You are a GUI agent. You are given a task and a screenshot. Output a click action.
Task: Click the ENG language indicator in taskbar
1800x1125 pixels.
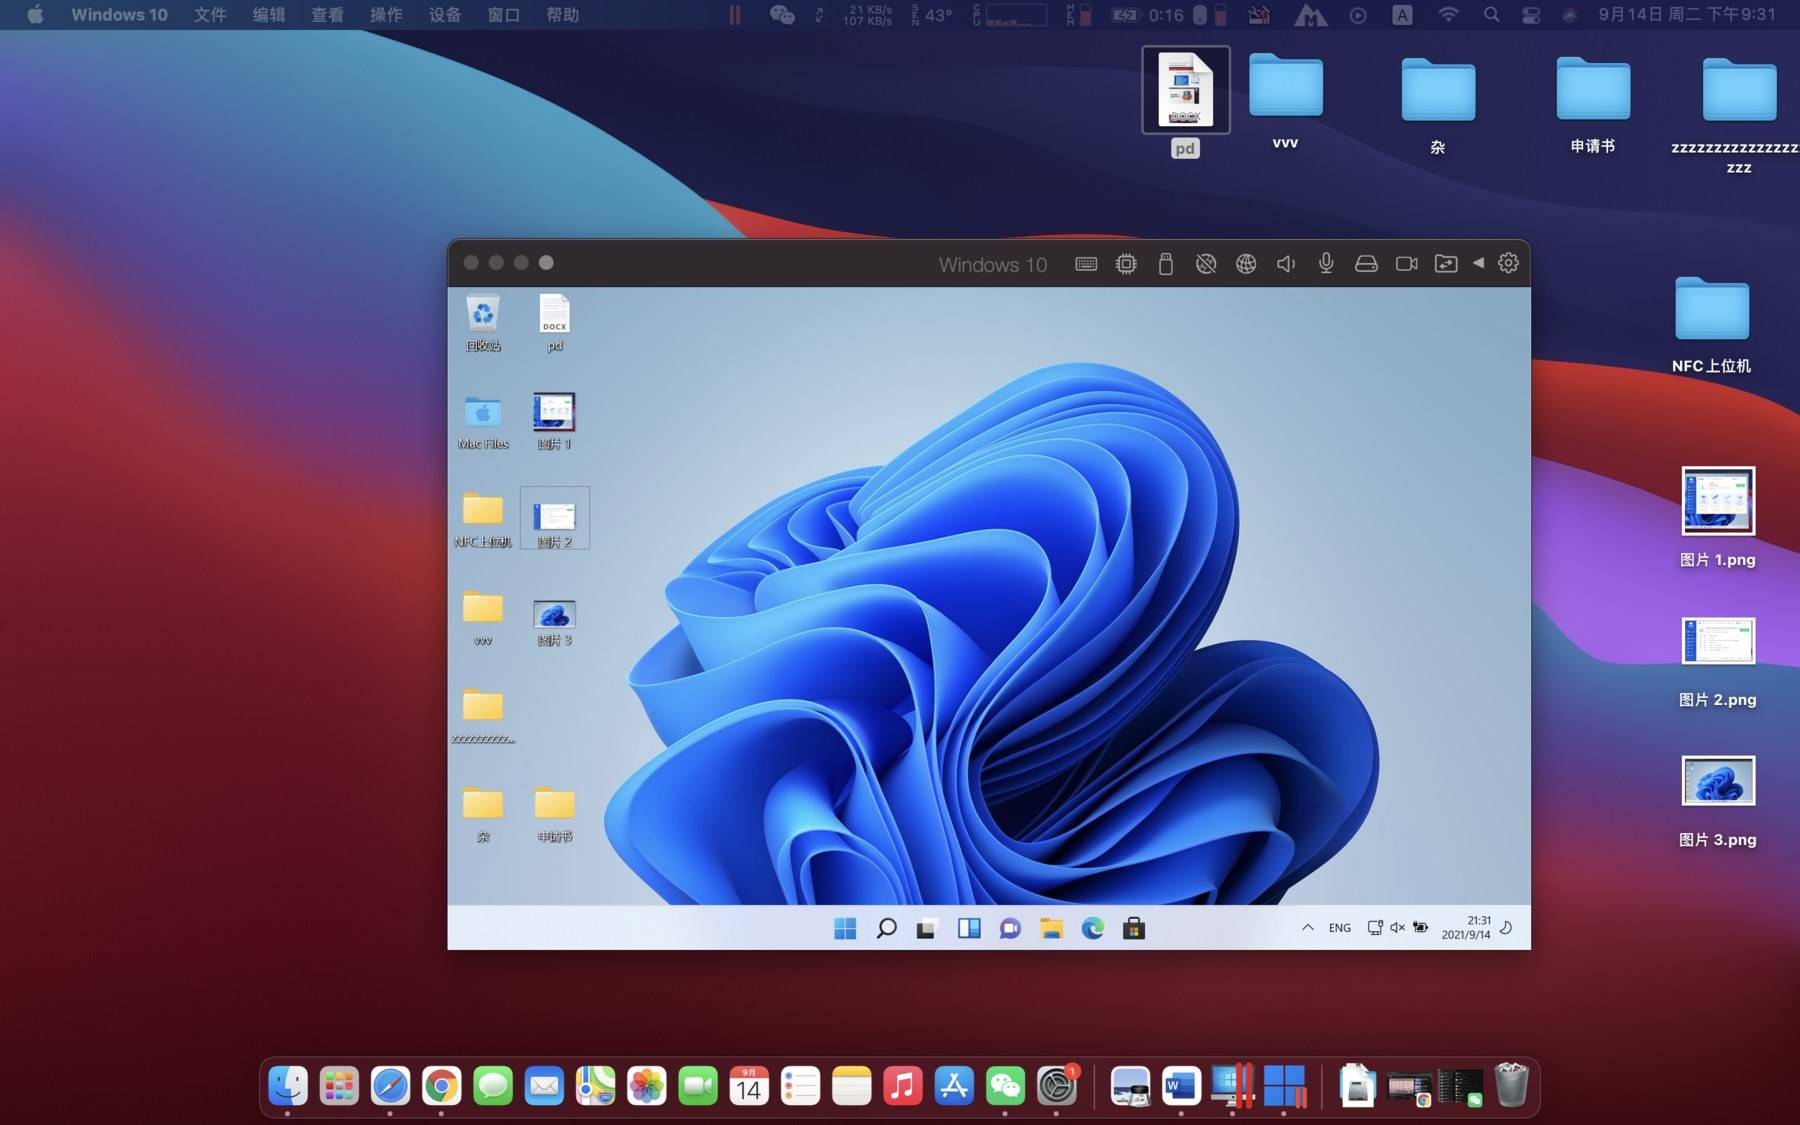point(1340,927)
